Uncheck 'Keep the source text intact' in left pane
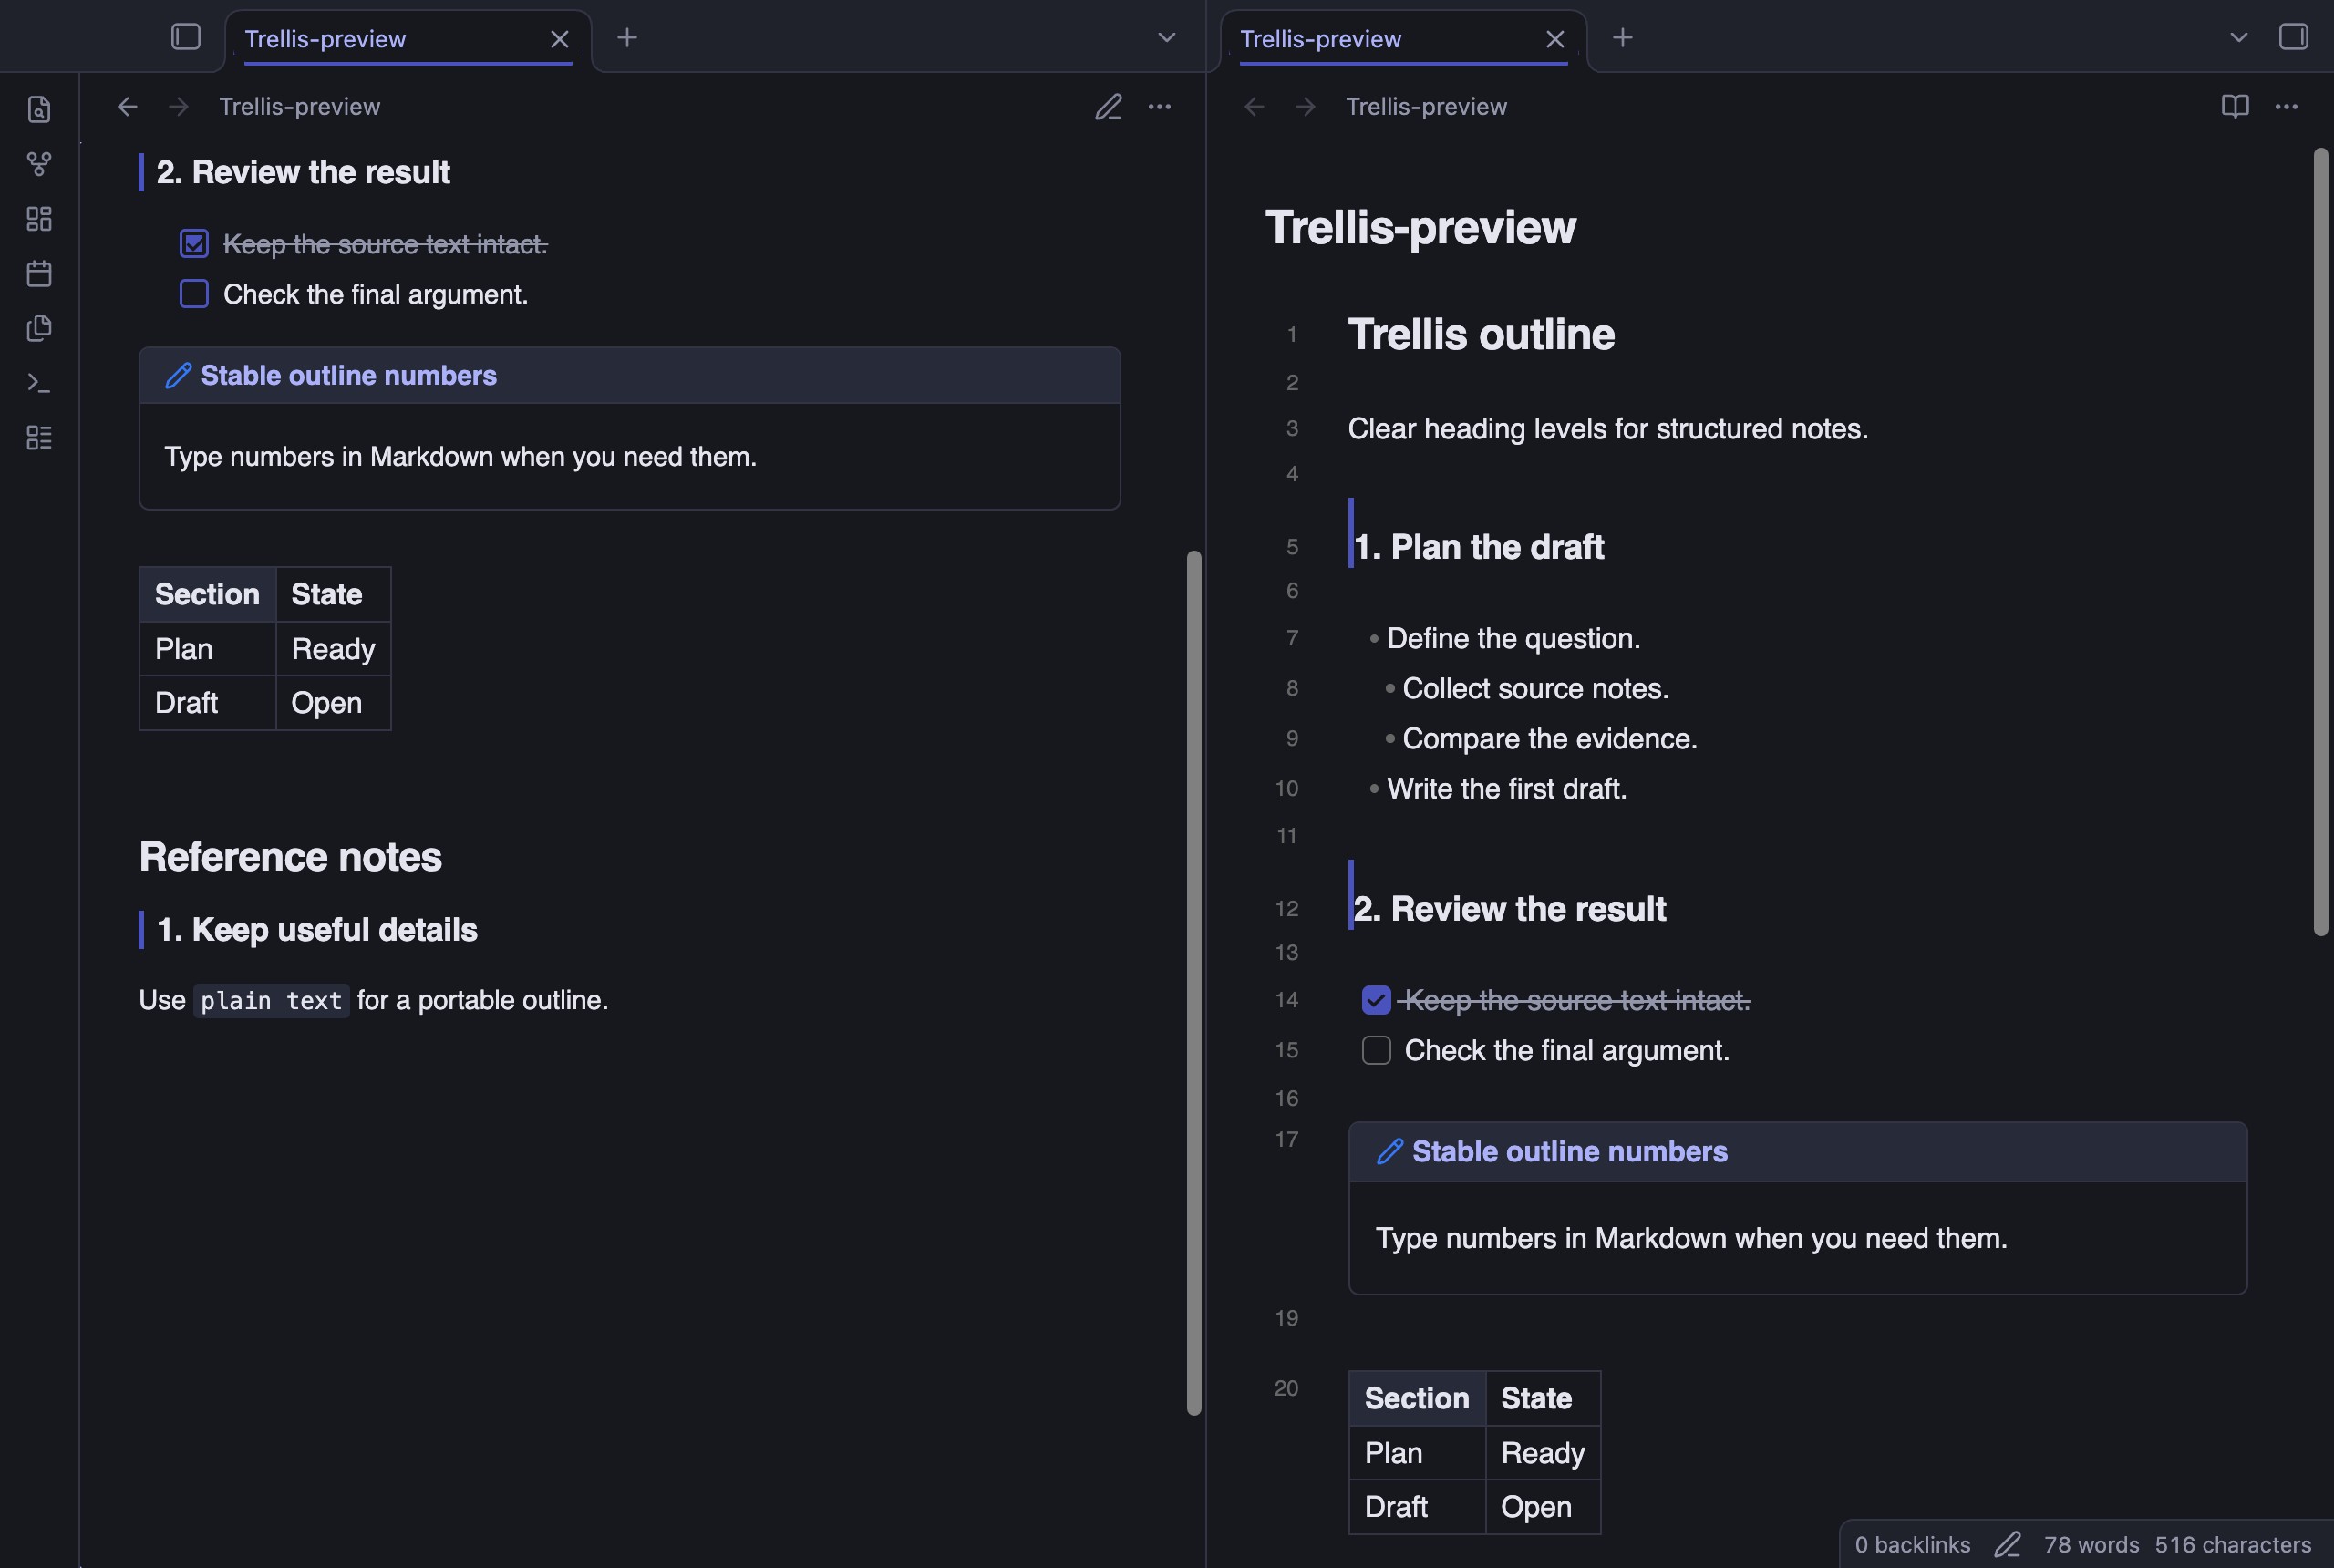The image size is (2334, 1568). coord(194,243)
